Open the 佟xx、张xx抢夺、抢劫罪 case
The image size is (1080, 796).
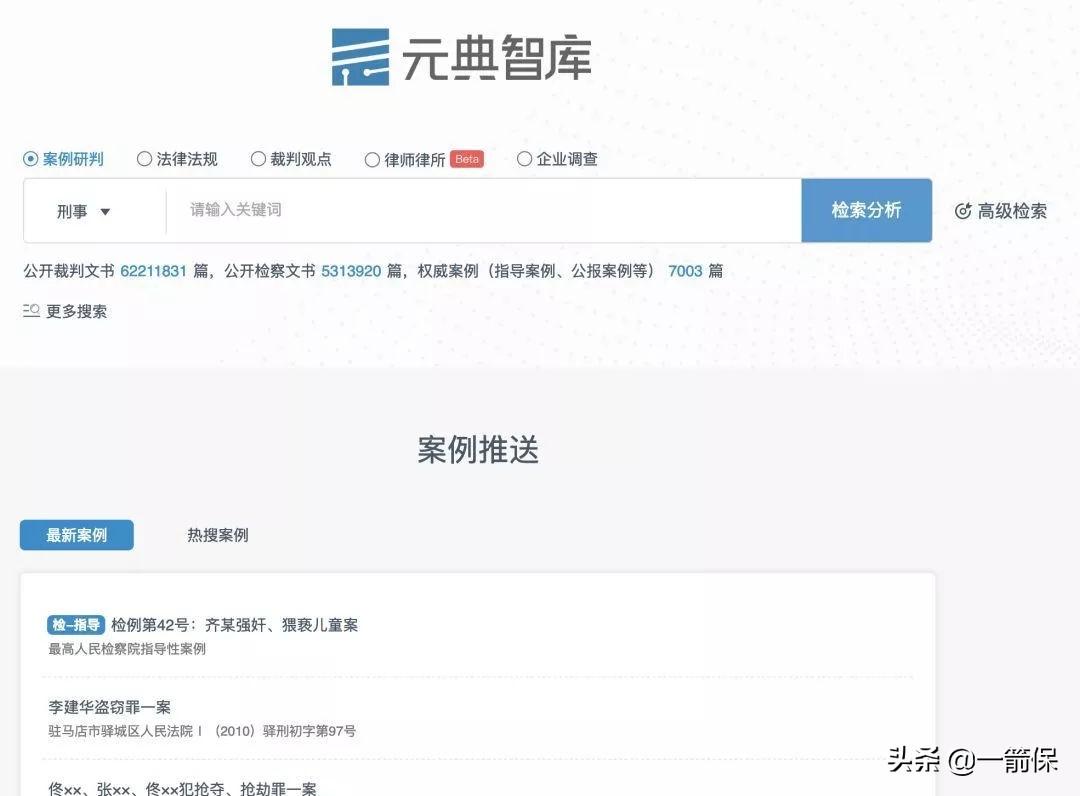(x=183, y=788)
